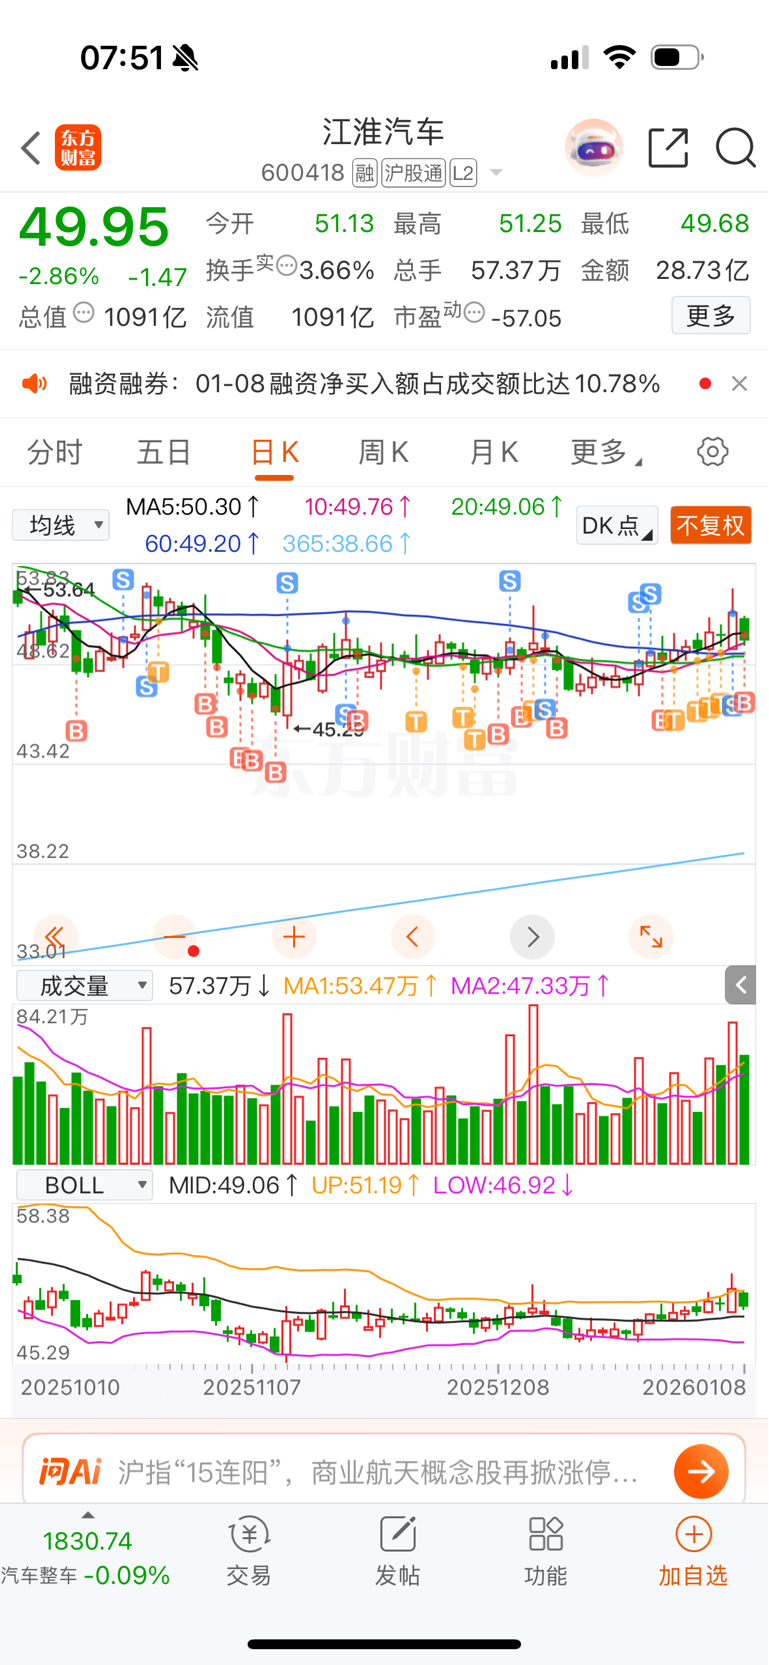The height and width of the screenshot is (1665, 769).
Task: Tap the 20251208 date label
Action: [x=498, y=1388]
